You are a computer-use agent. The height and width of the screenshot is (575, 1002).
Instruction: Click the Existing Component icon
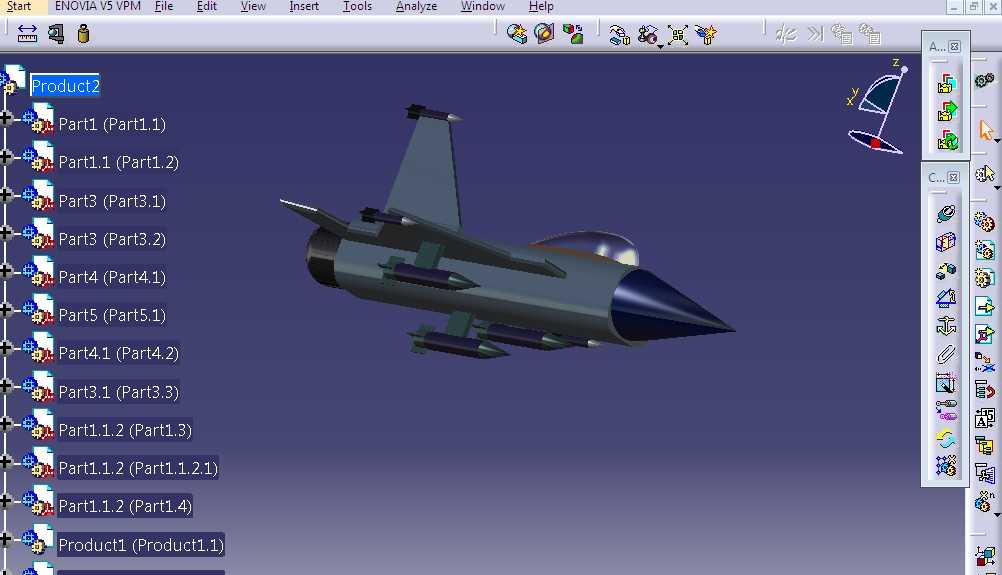tap(984, 306)
